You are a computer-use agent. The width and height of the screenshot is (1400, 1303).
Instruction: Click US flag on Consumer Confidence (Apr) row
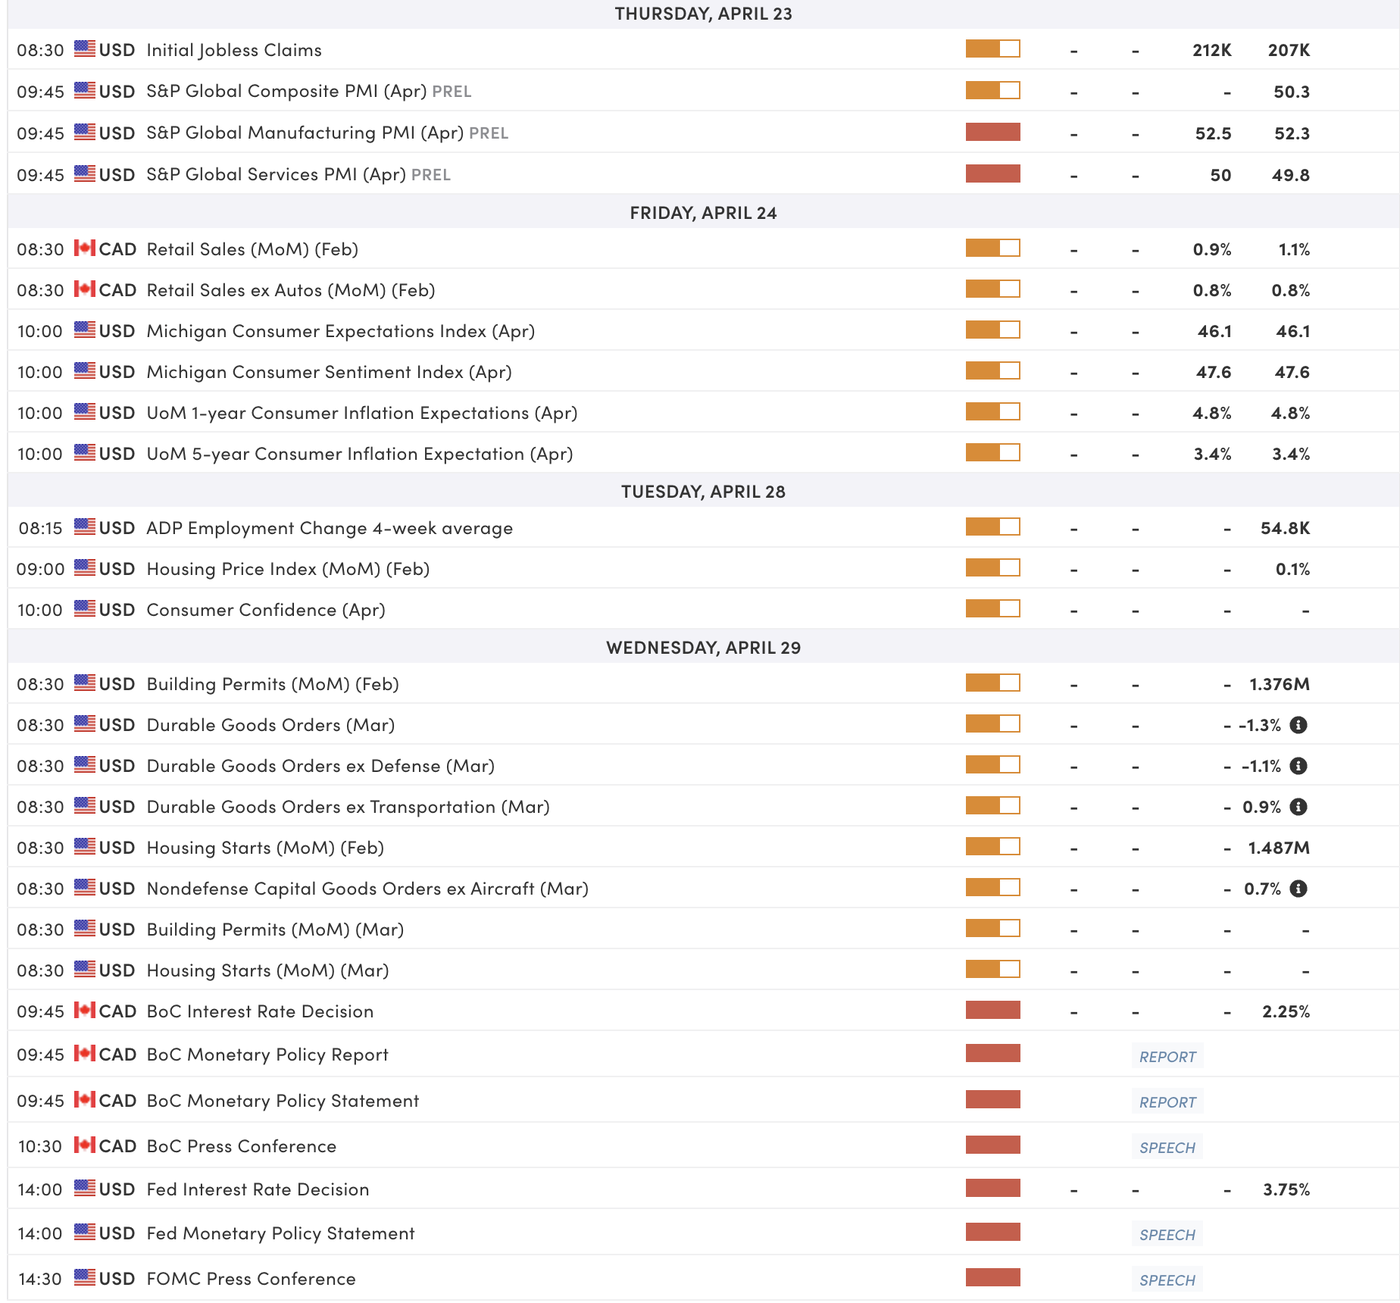(x=85, y=609)
